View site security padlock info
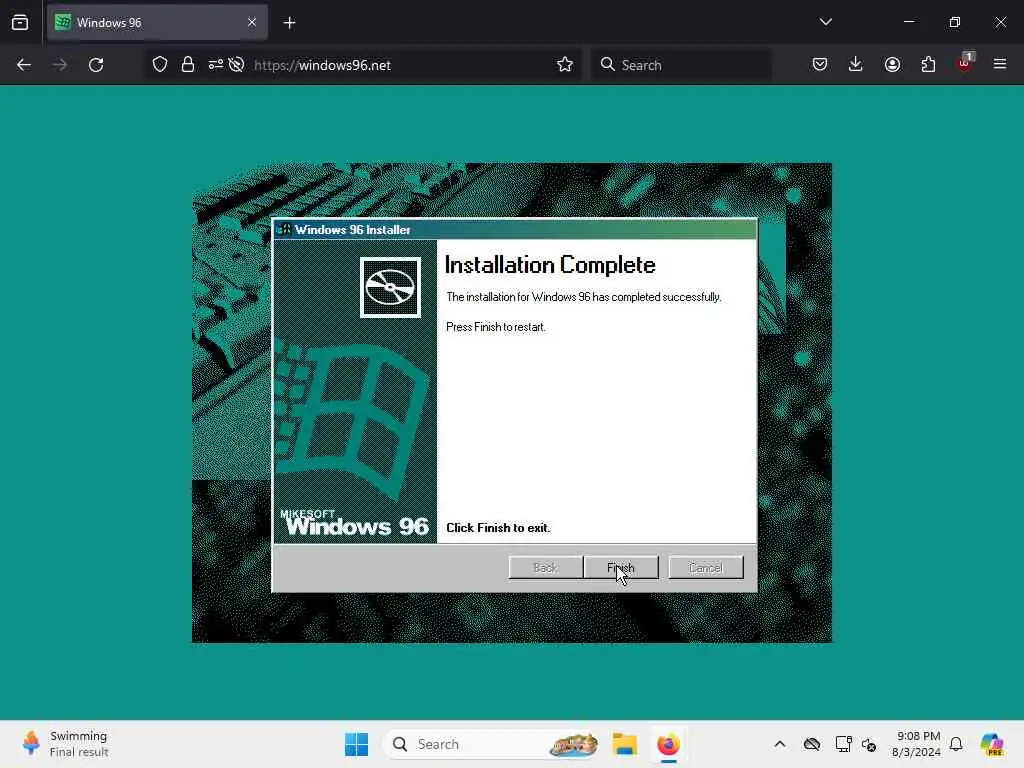Screen dimensions: 1024x768 [x=188, y=65]
